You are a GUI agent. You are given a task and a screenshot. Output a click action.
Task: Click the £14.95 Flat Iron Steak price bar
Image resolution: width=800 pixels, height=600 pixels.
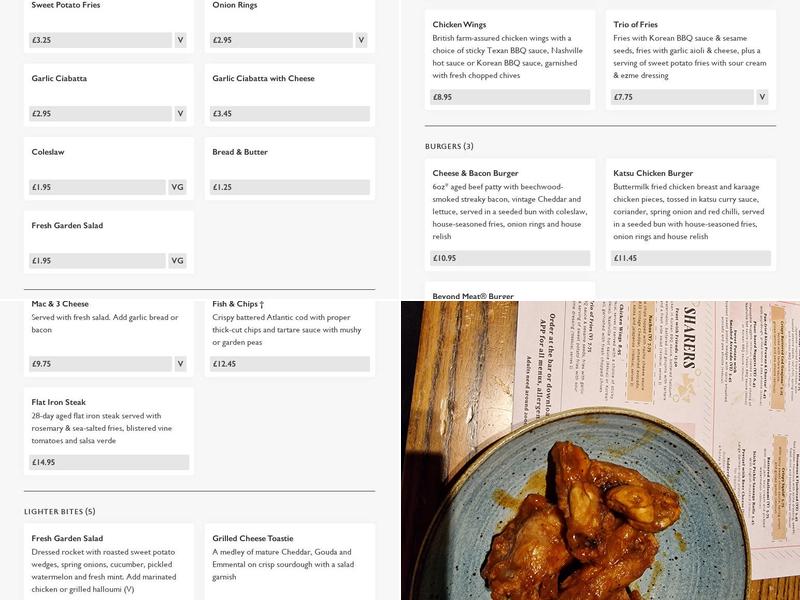click(x=109, y=462)
